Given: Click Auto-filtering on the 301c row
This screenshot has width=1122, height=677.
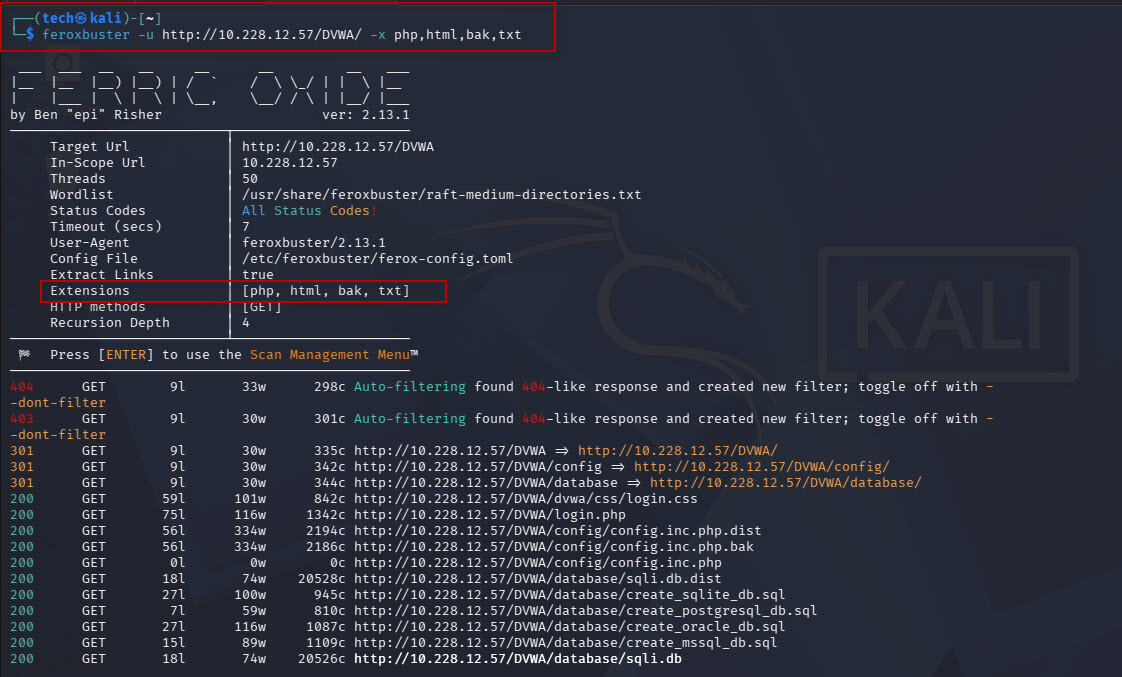Looking at the screenshot, I should 409,419.
